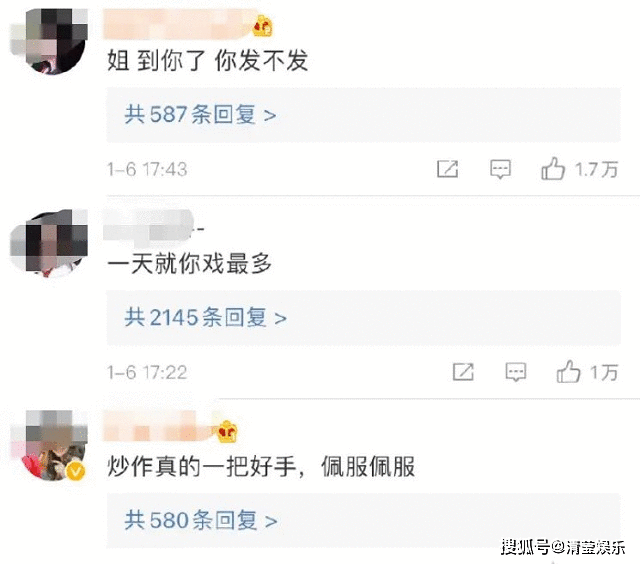This screenshot has height=564, width=640.
Task: Open the first commenter's blurred username
Action: [178, 24]
